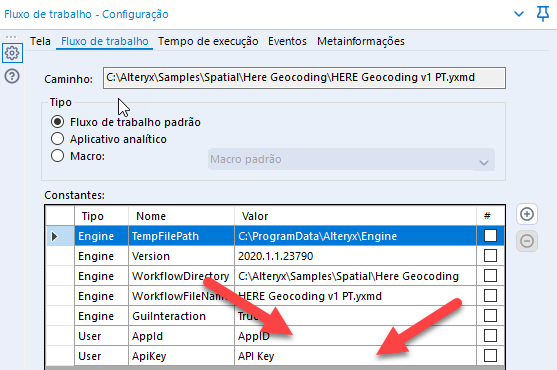Select the User type cell for ApiKey
557x370 pixels.
(101, 356)
